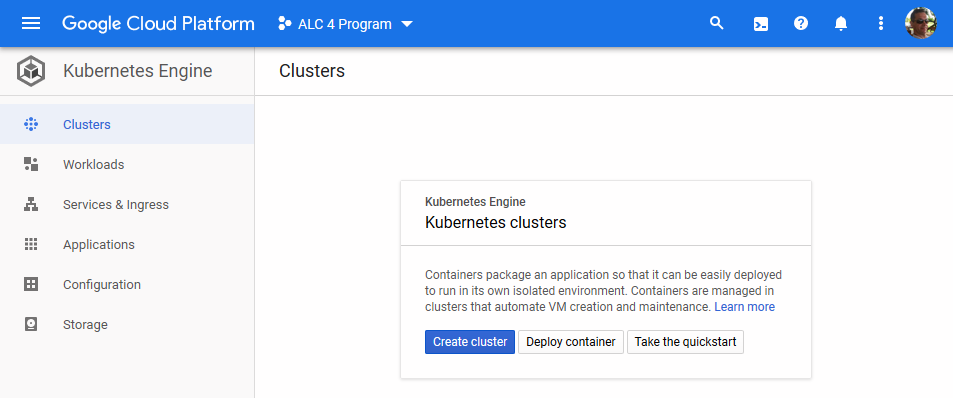Click the Deploy container button

pyautogui.click(x=571, y=342)
